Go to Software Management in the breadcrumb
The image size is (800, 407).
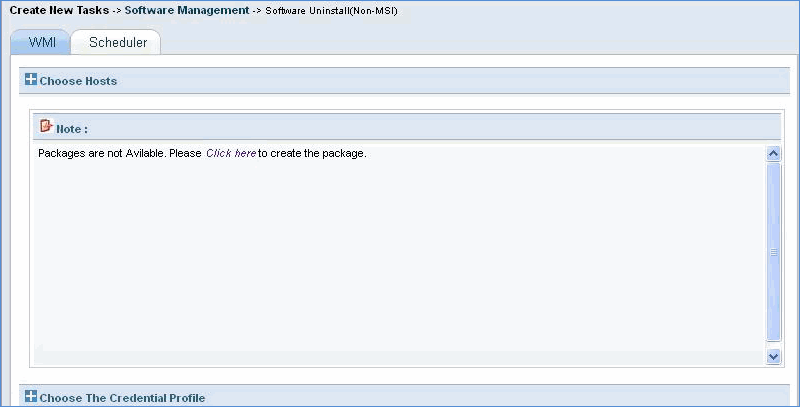186,10
